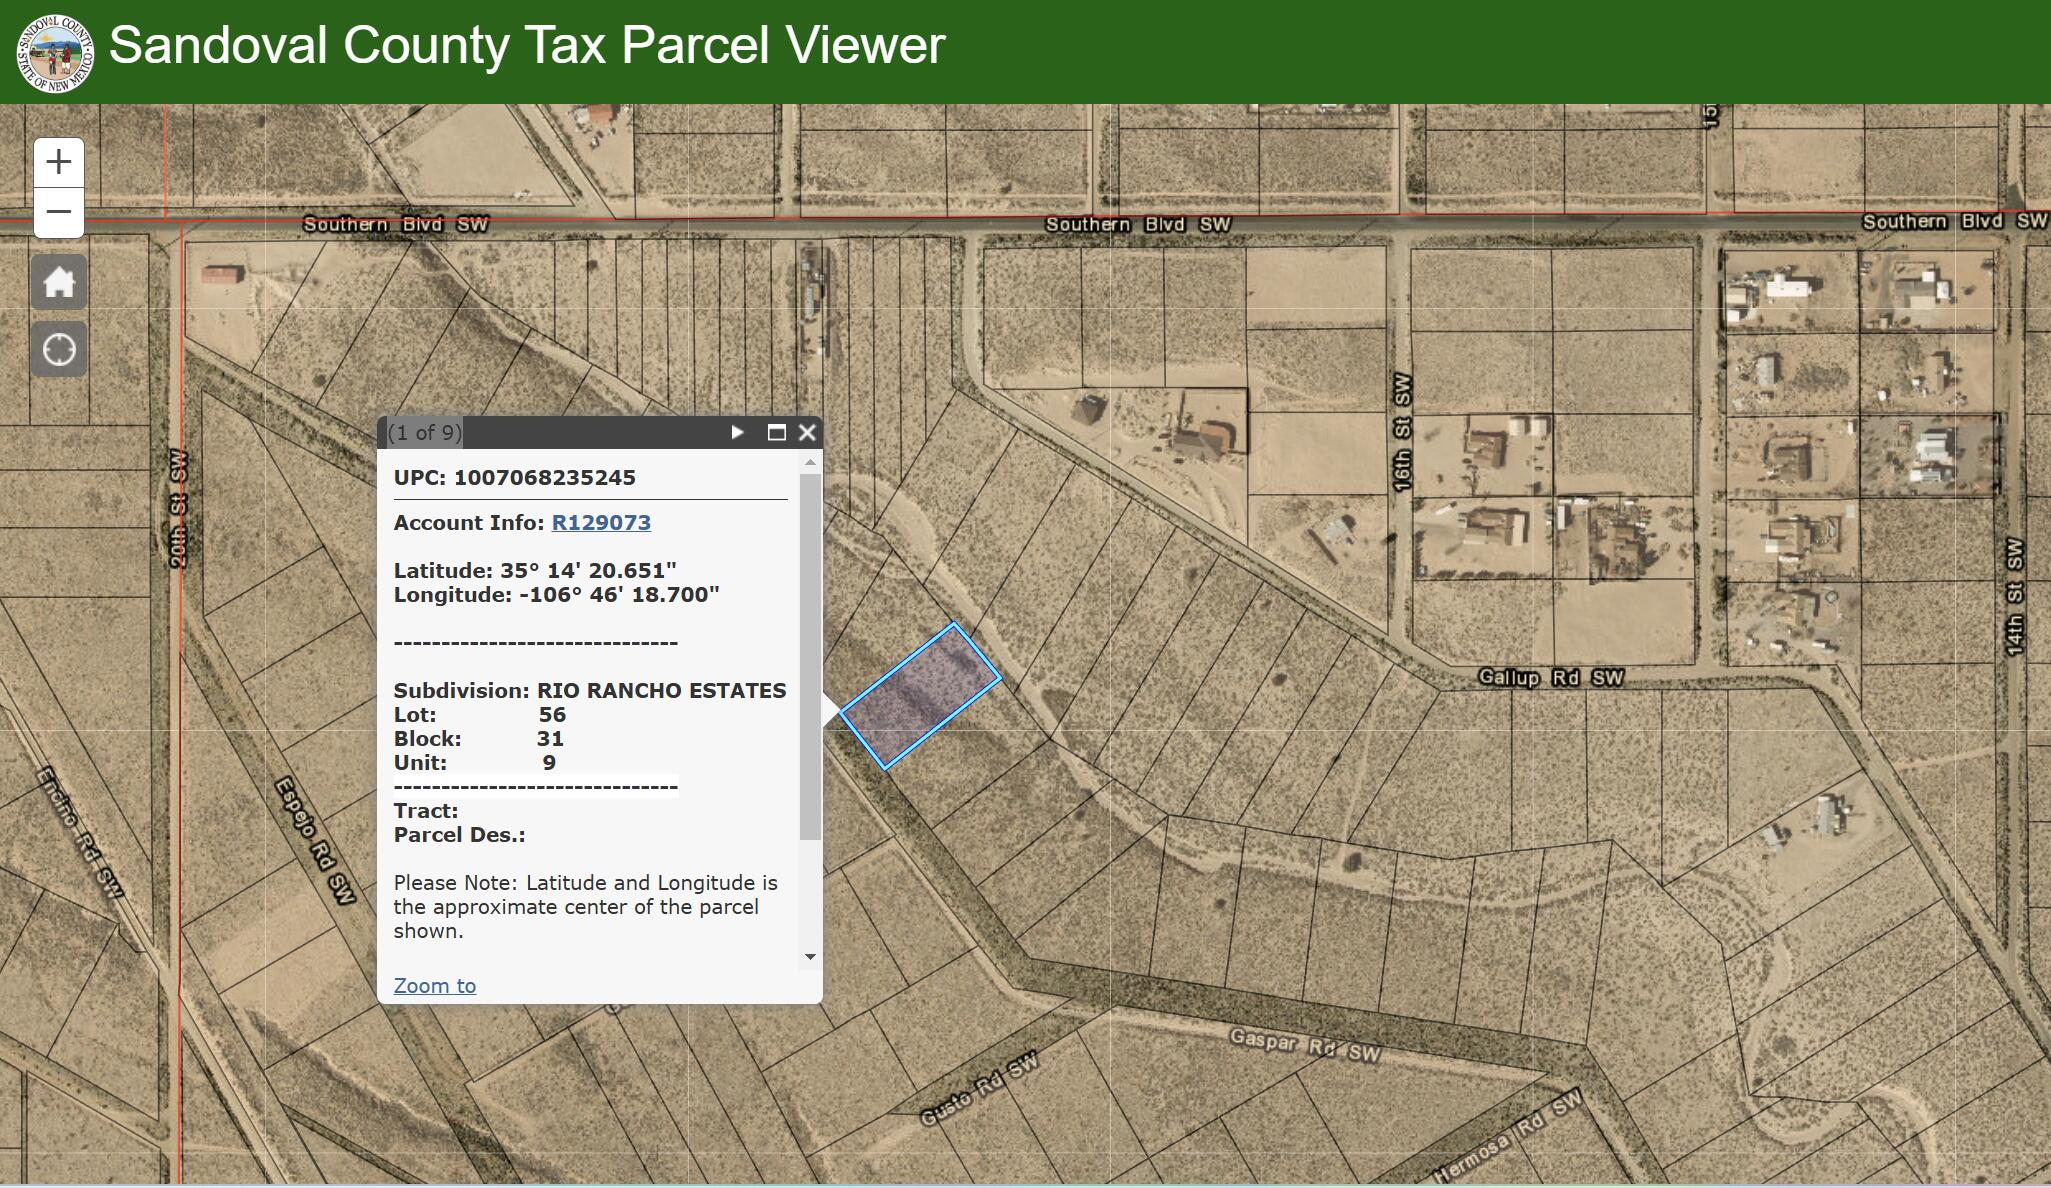The height and width of the screenshot is (1188, 2051).
Task: Click the Gallup Rd SW label
Action: [1550, 677]
